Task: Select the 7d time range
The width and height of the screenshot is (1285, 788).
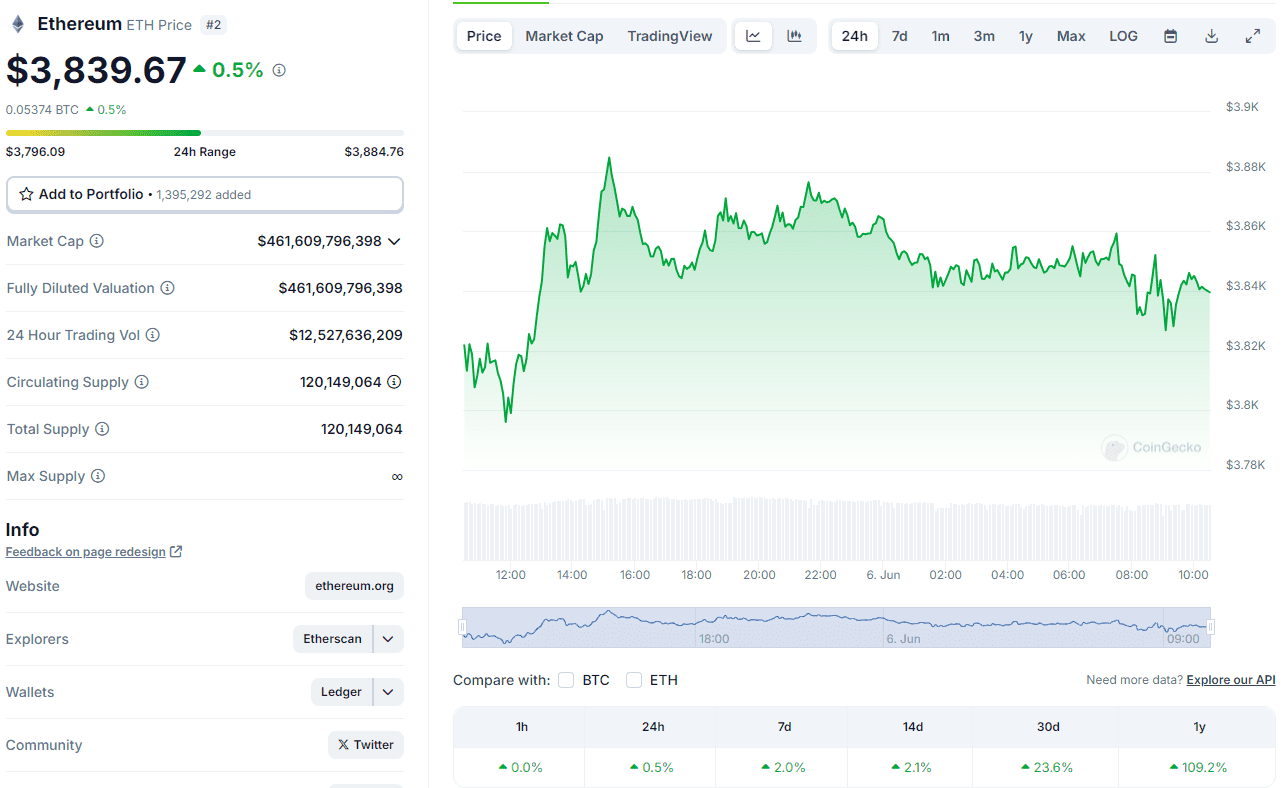Action: click(899, 36)
